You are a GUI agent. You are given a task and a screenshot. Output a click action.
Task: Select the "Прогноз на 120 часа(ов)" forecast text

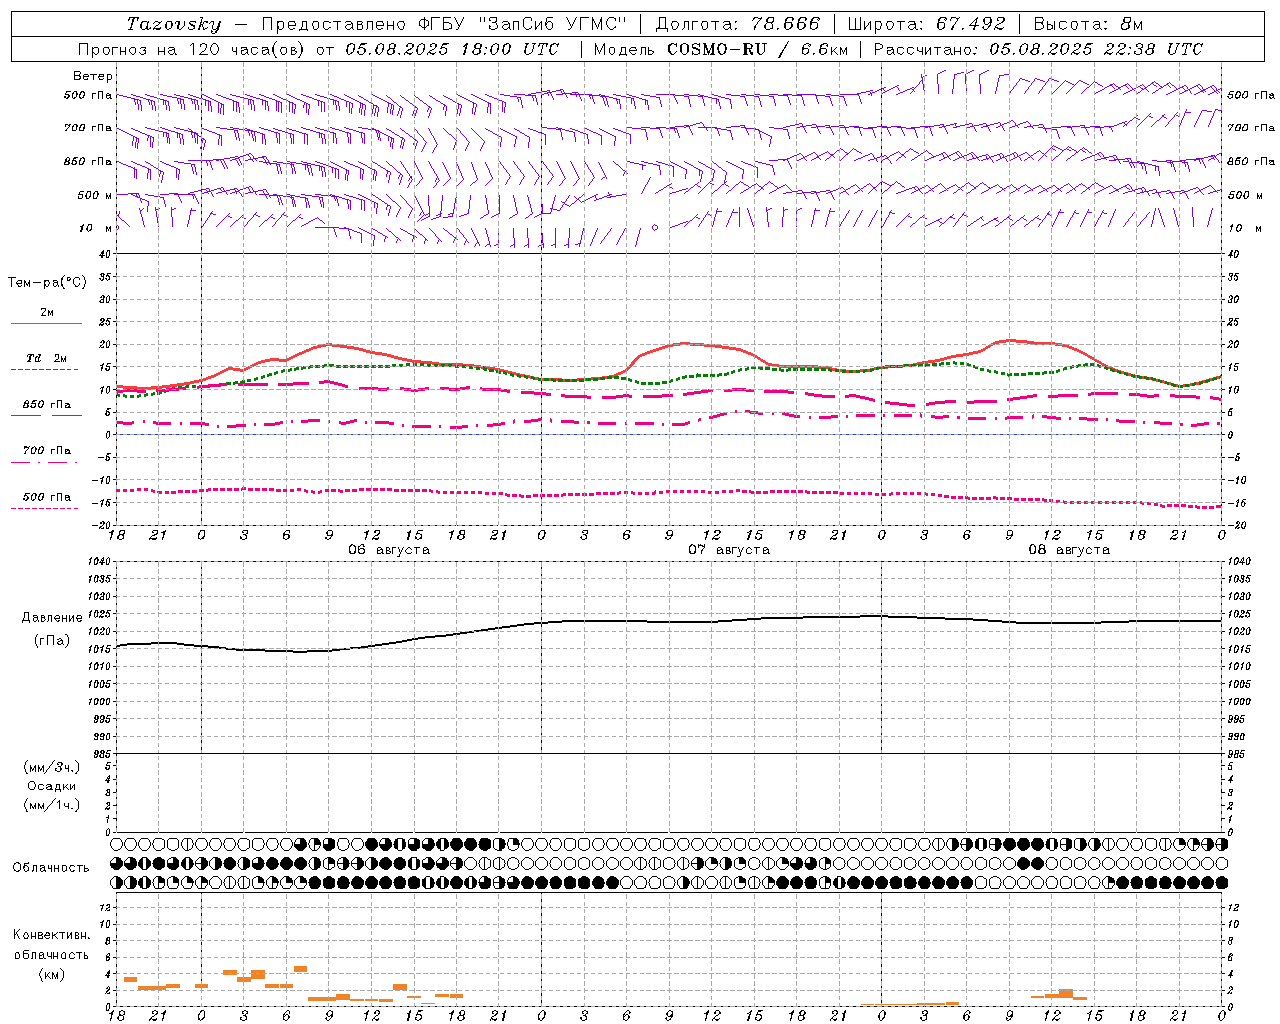pos(193,49)
